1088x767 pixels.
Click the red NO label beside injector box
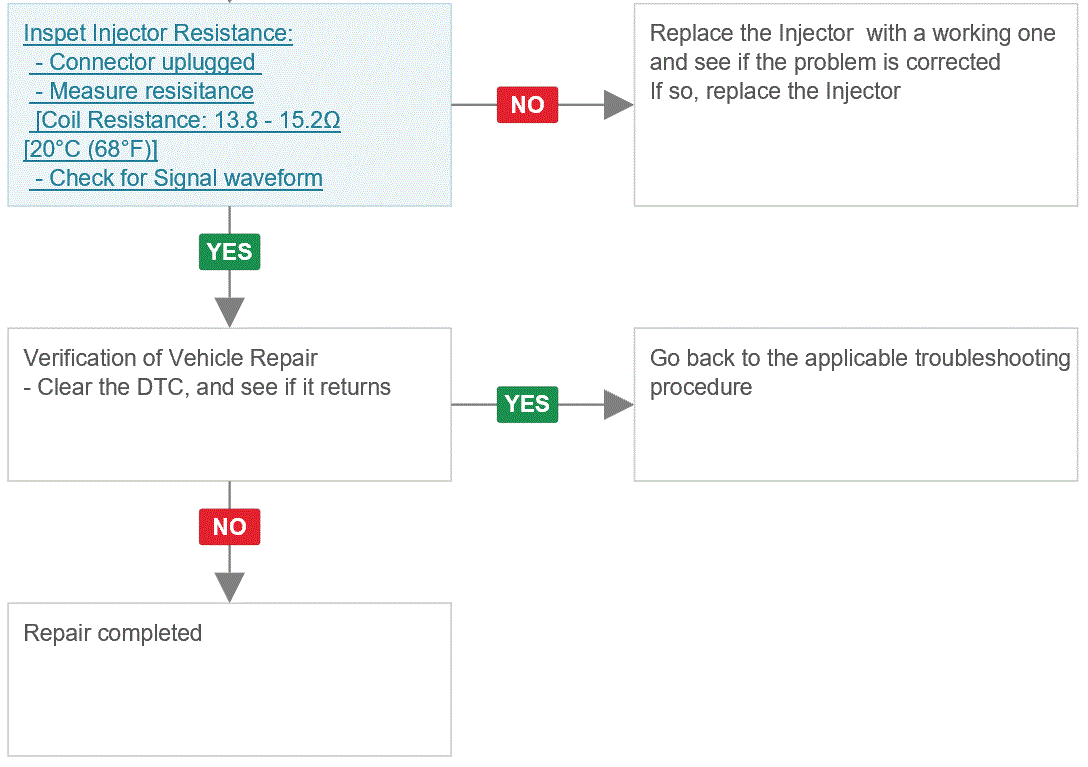point(527,105)
